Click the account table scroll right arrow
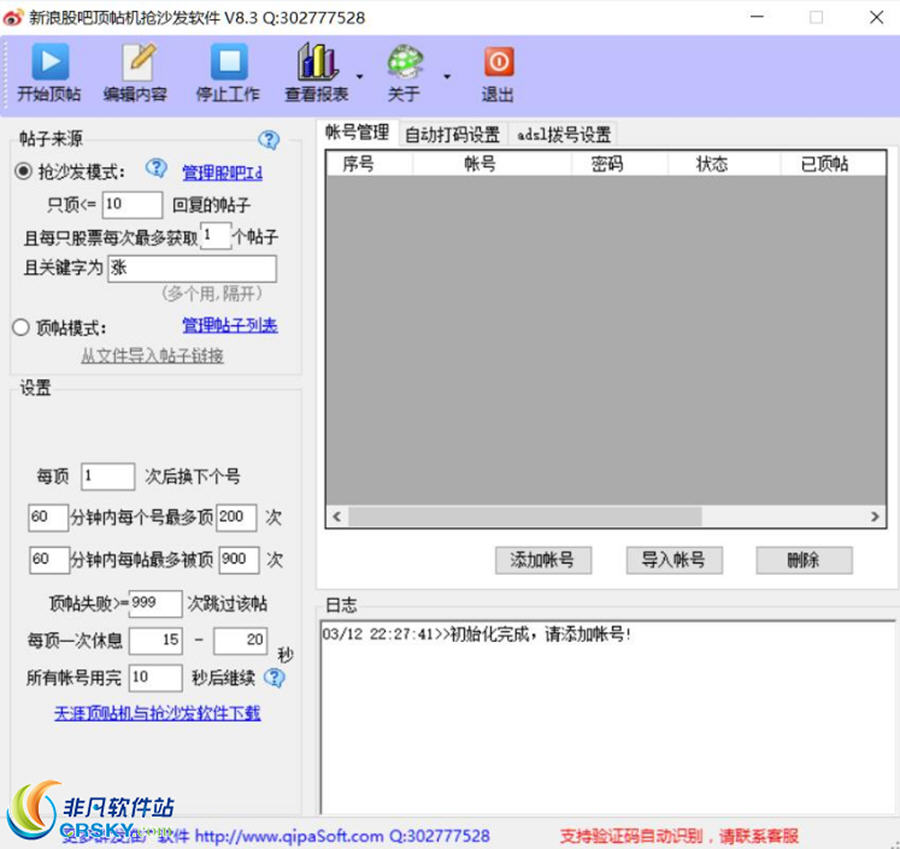This screenshot has height=849, width=900. click(875, 517)
